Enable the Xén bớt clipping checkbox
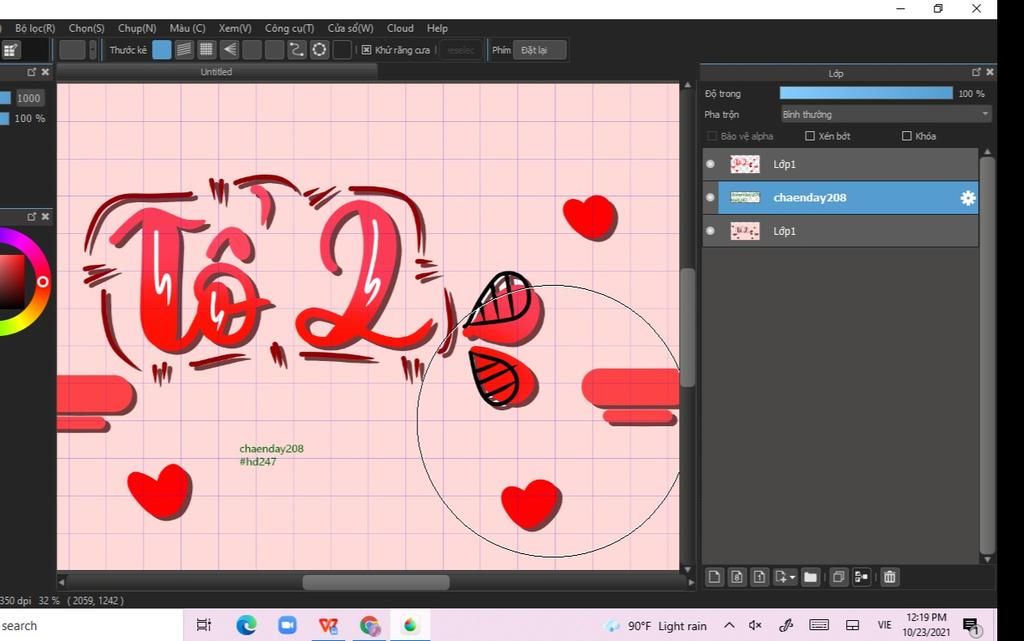The height and width of the screenshot is (641, 1024). [810, 136]
